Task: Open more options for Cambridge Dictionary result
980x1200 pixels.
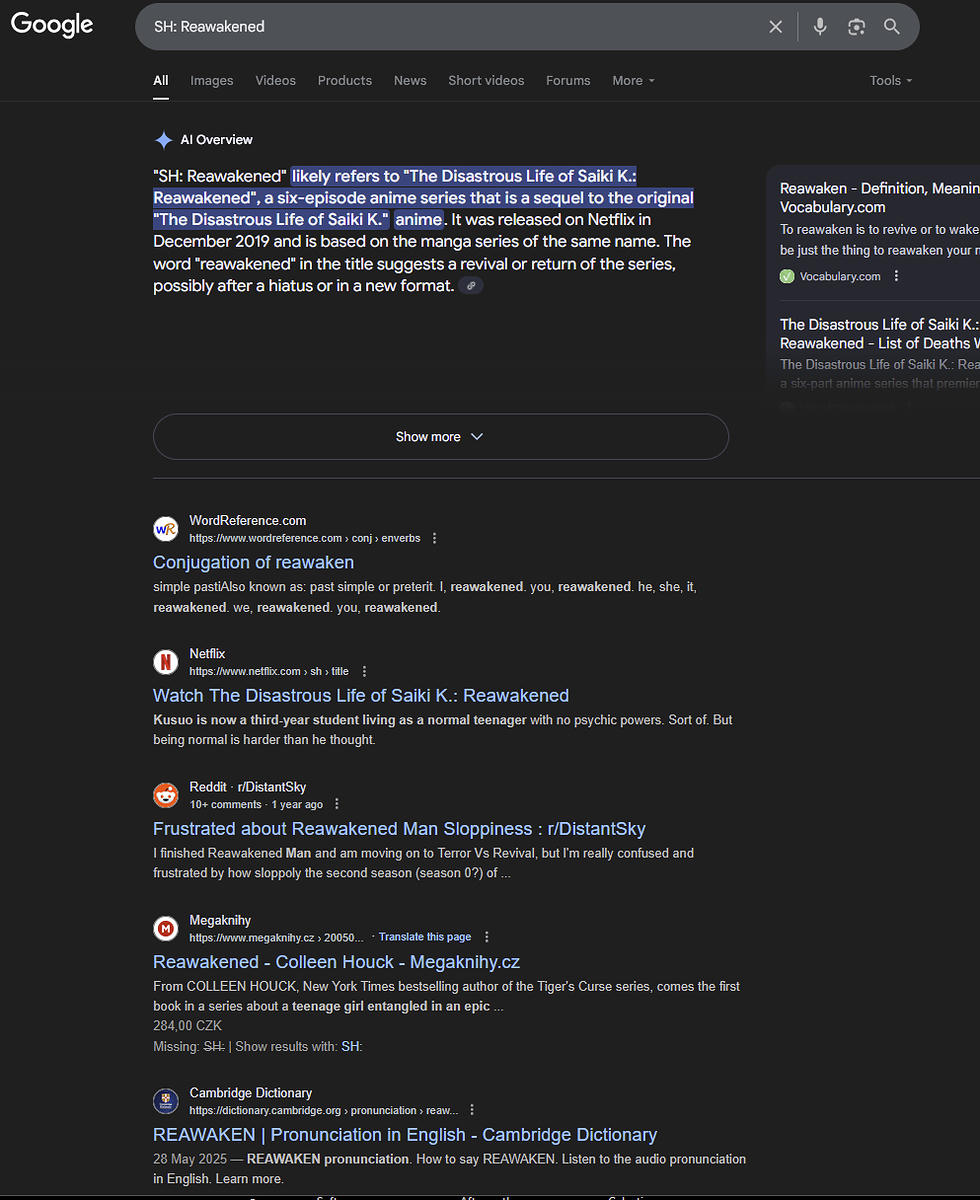Action: coord(472,1110)
